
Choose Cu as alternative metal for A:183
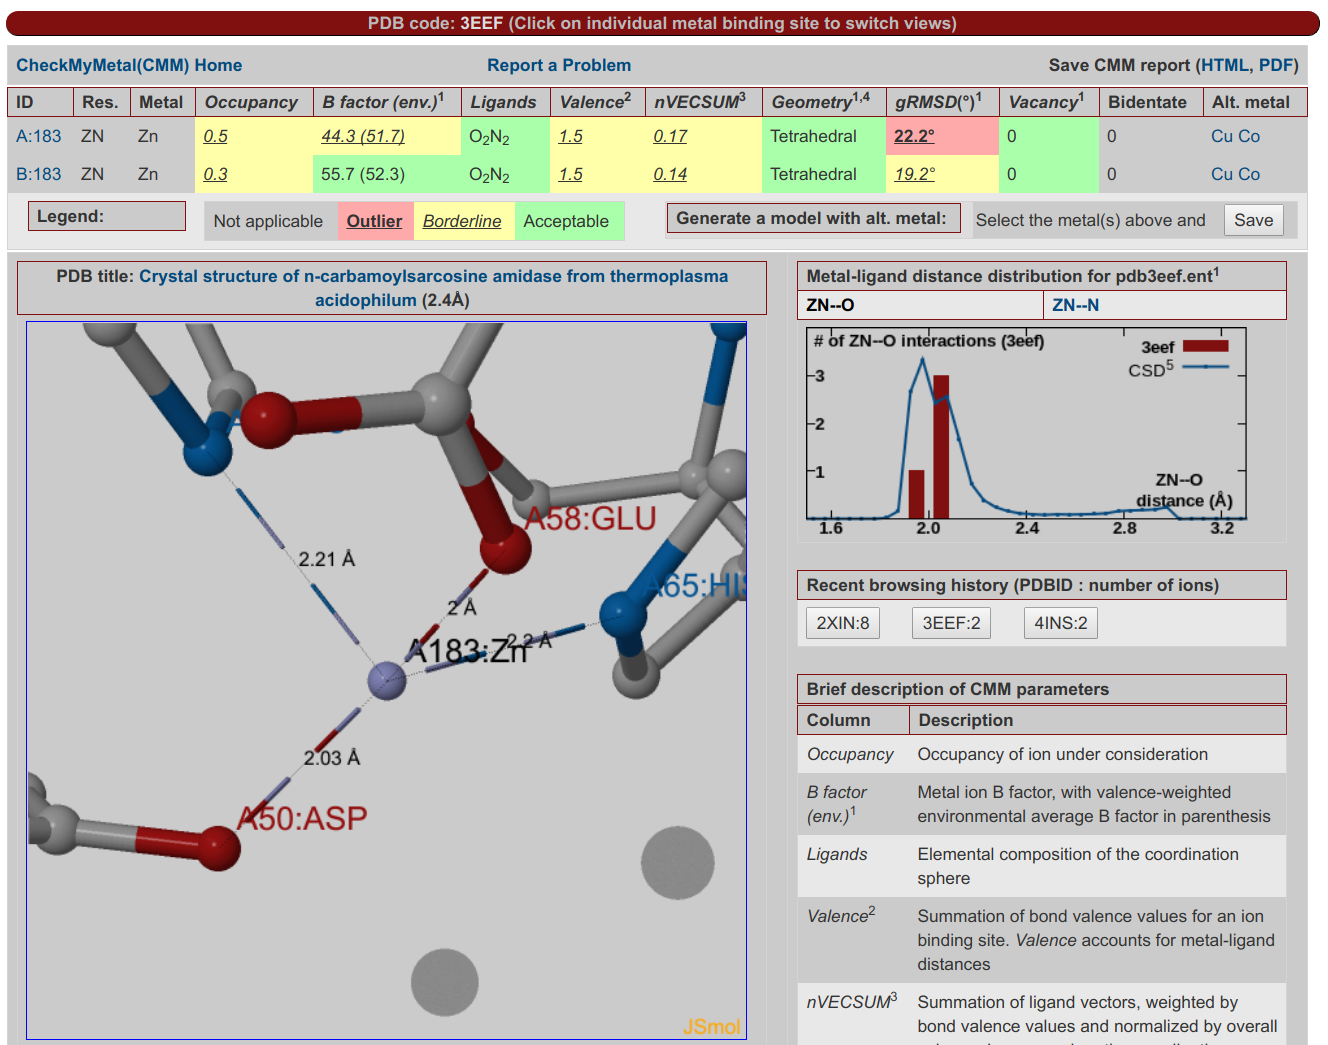(1221, 136)
